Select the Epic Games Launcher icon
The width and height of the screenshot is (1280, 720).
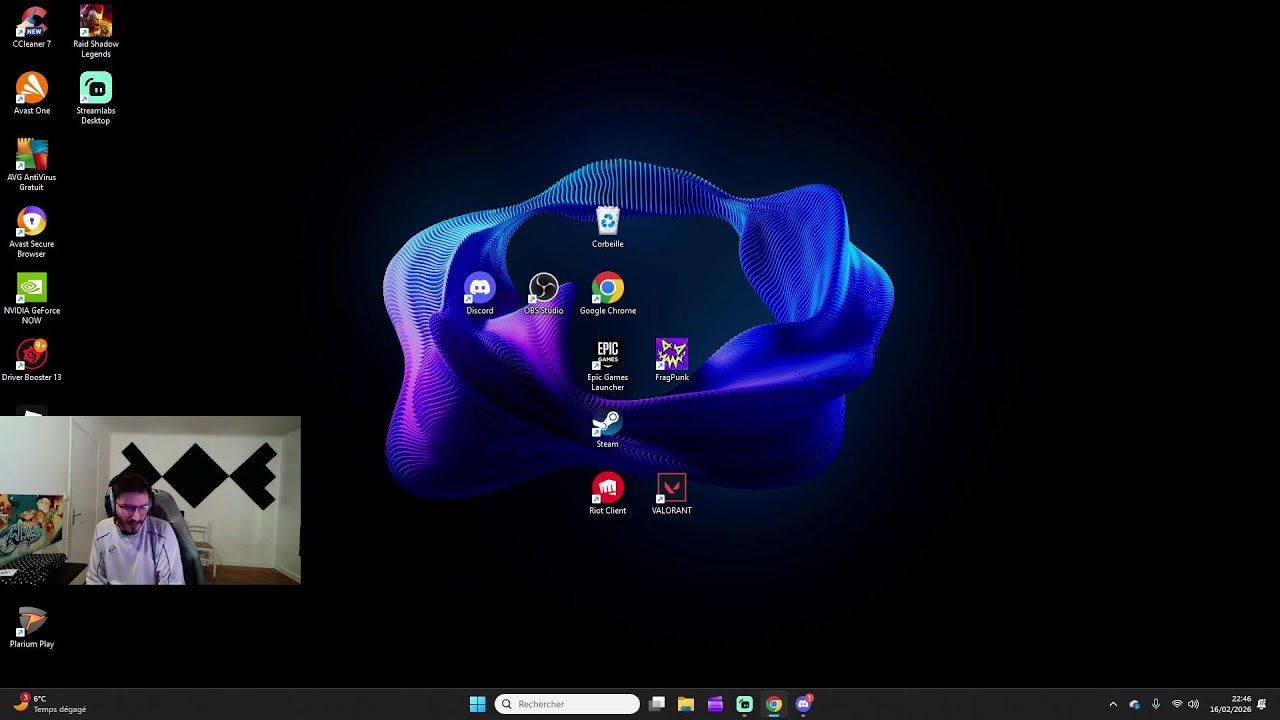click(x=608, y=365)
